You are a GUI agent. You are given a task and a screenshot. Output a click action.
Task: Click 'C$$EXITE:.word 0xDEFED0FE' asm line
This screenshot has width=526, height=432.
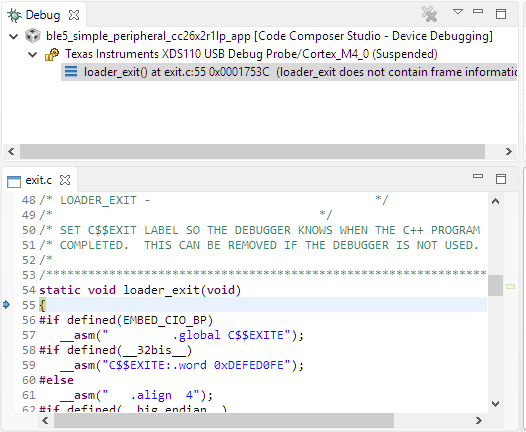pyautogui.click(x=182, y=365)
